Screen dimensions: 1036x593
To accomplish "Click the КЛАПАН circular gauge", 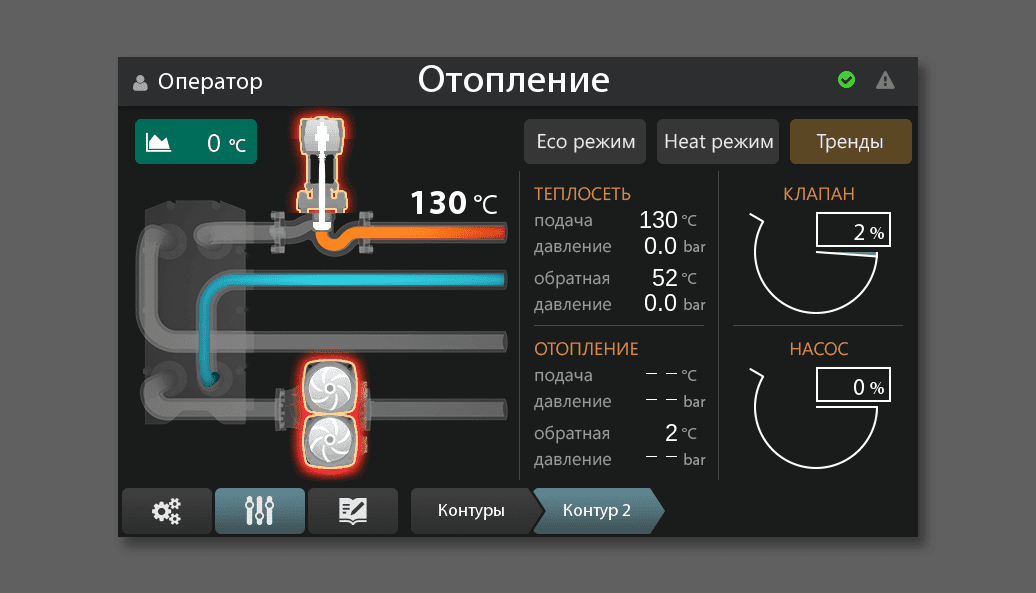I will [x=816, y=264].
